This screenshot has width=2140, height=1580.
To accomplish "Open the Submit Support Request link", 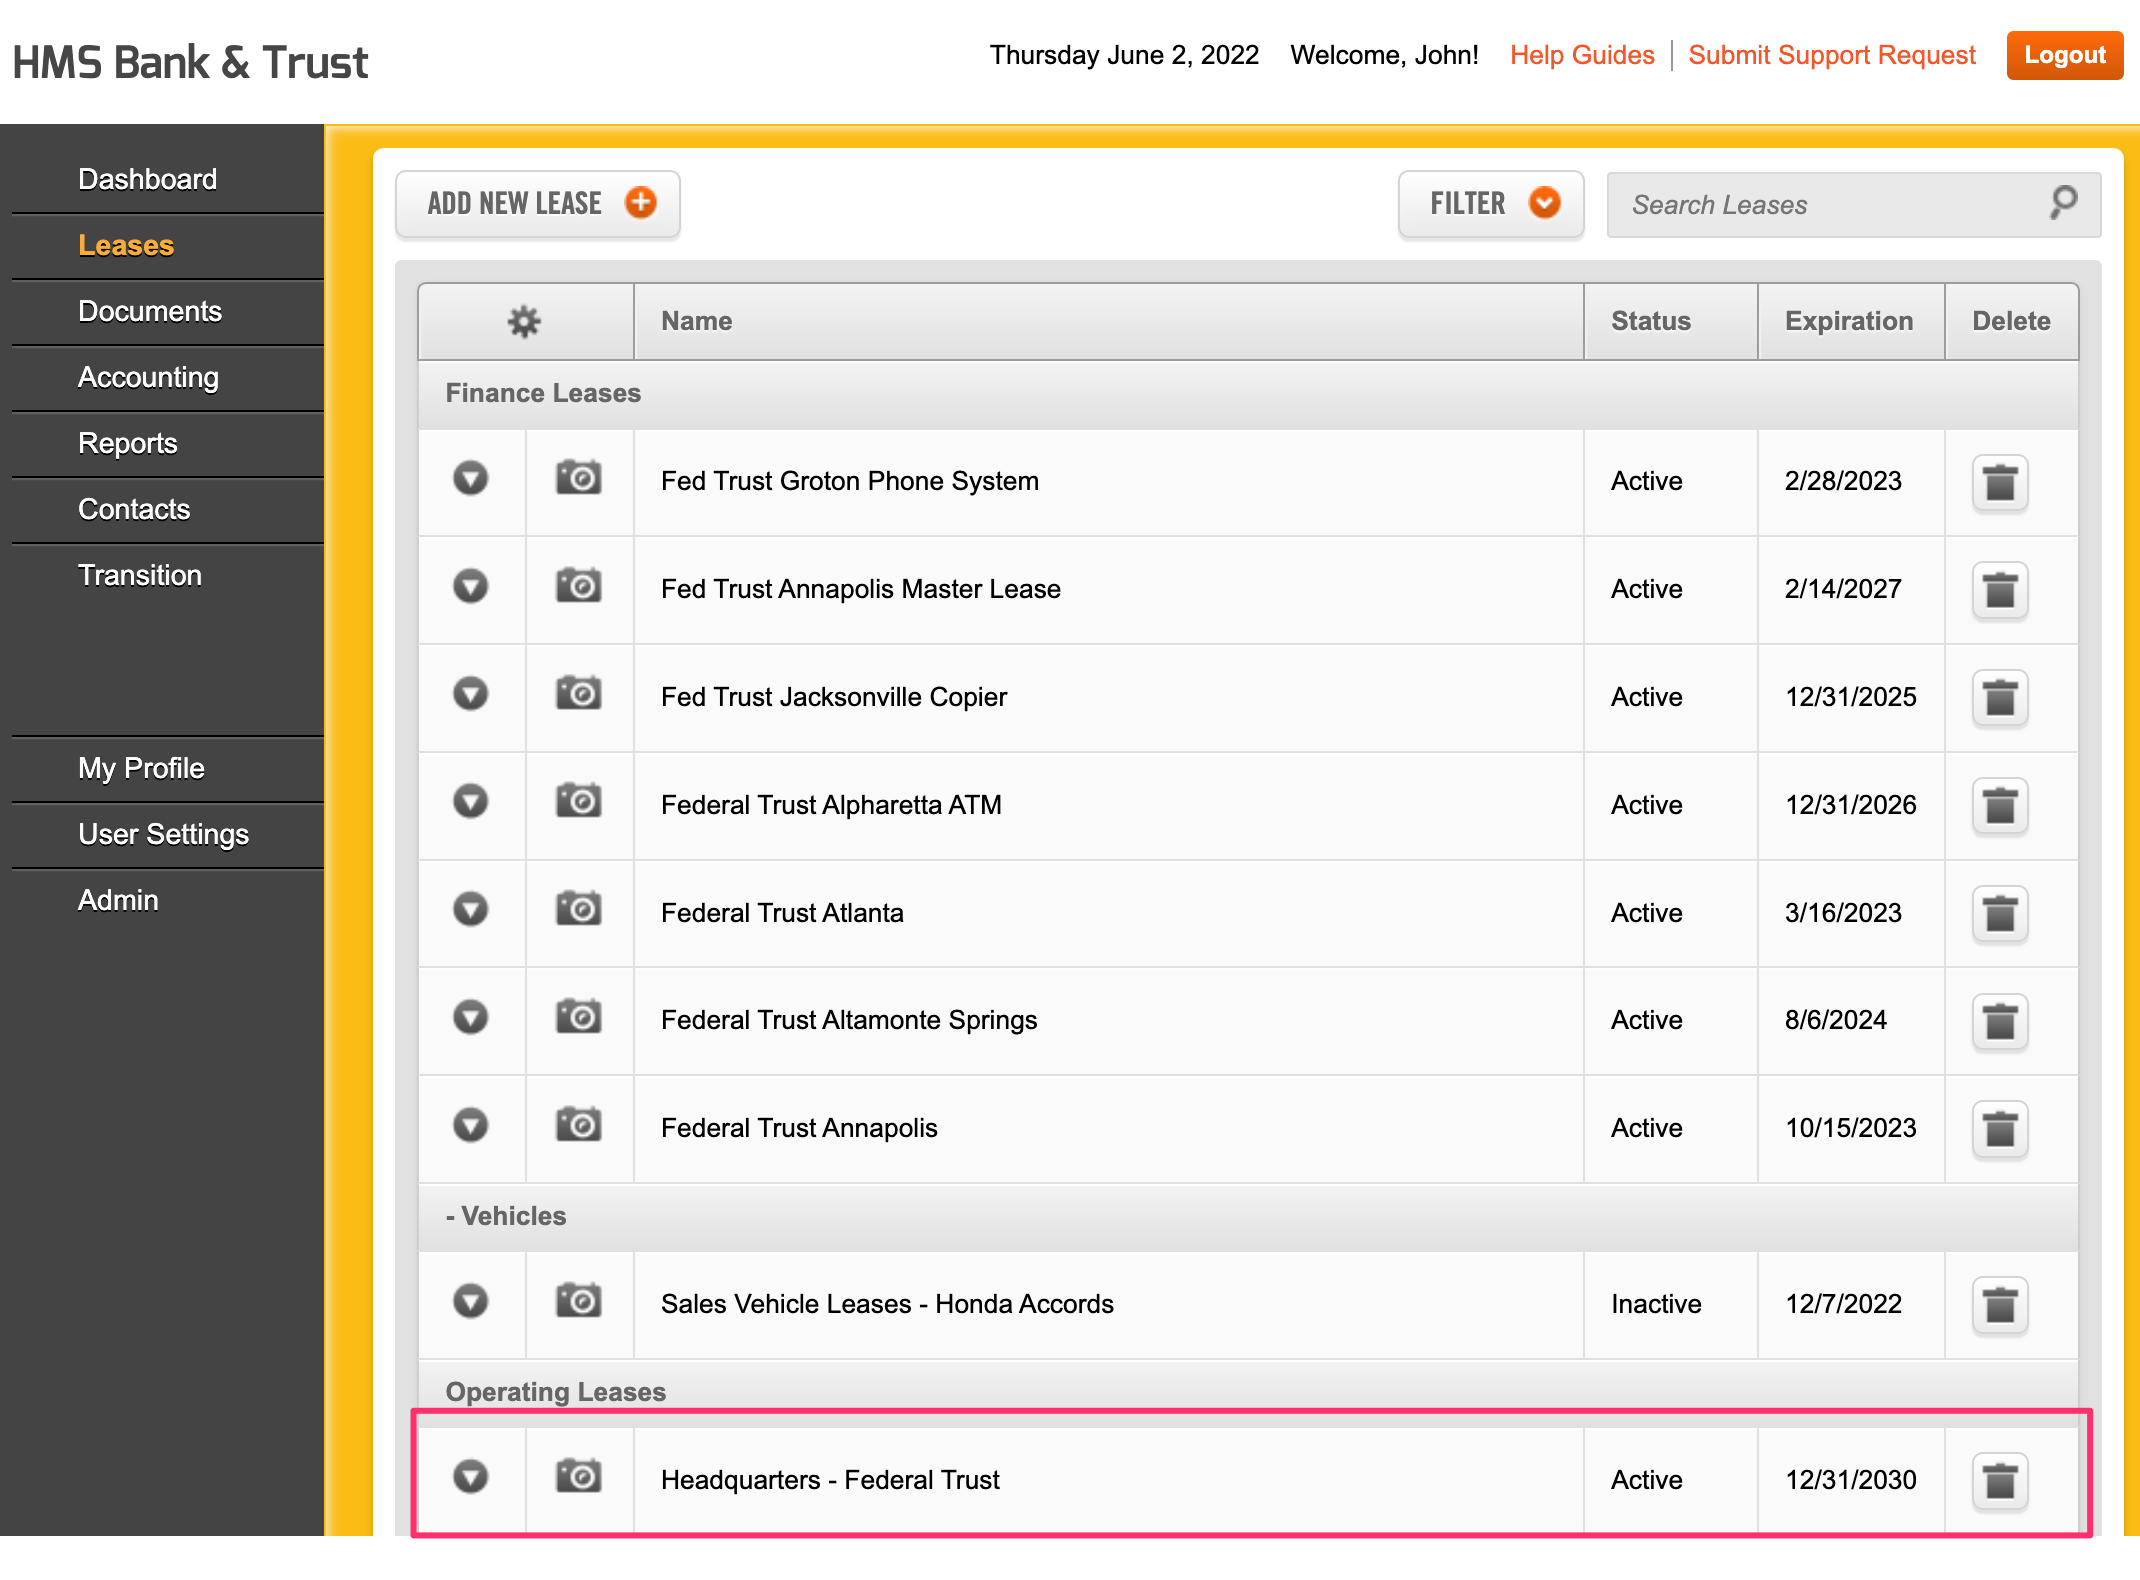I will 1831,55.
